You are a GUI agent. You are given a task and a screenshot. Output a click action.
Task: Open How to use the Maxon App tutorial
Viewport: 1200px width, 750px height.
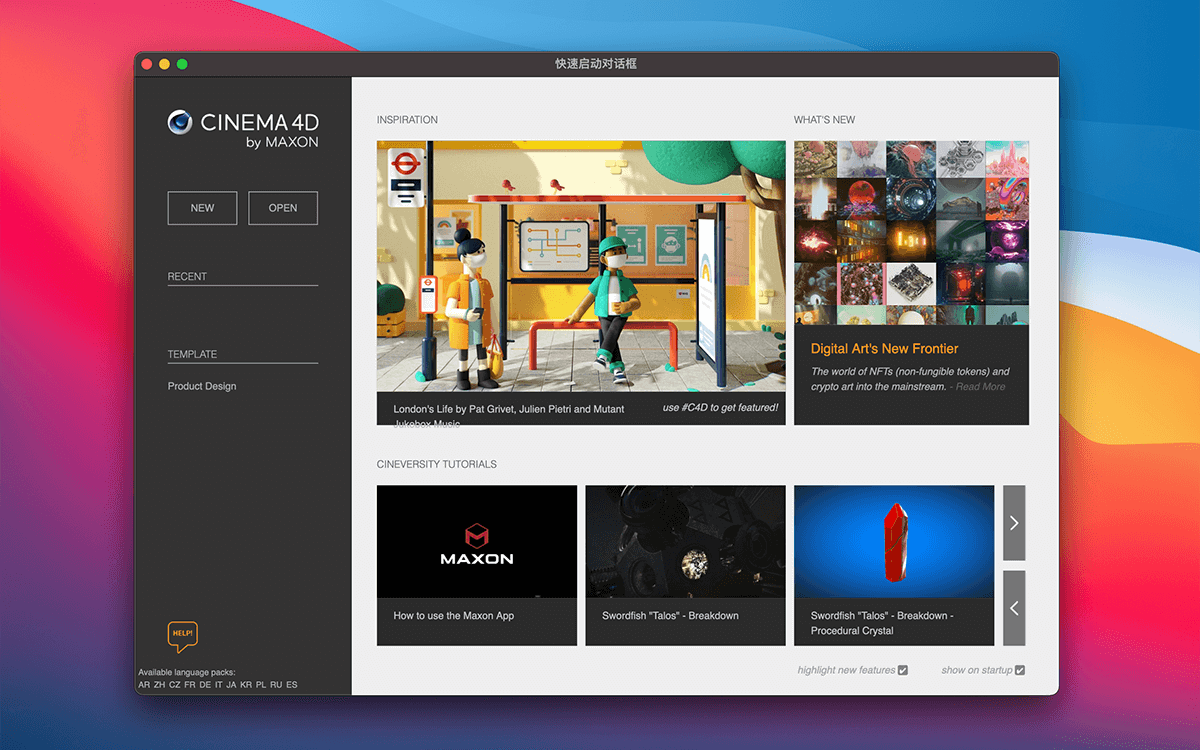point(477,542)
